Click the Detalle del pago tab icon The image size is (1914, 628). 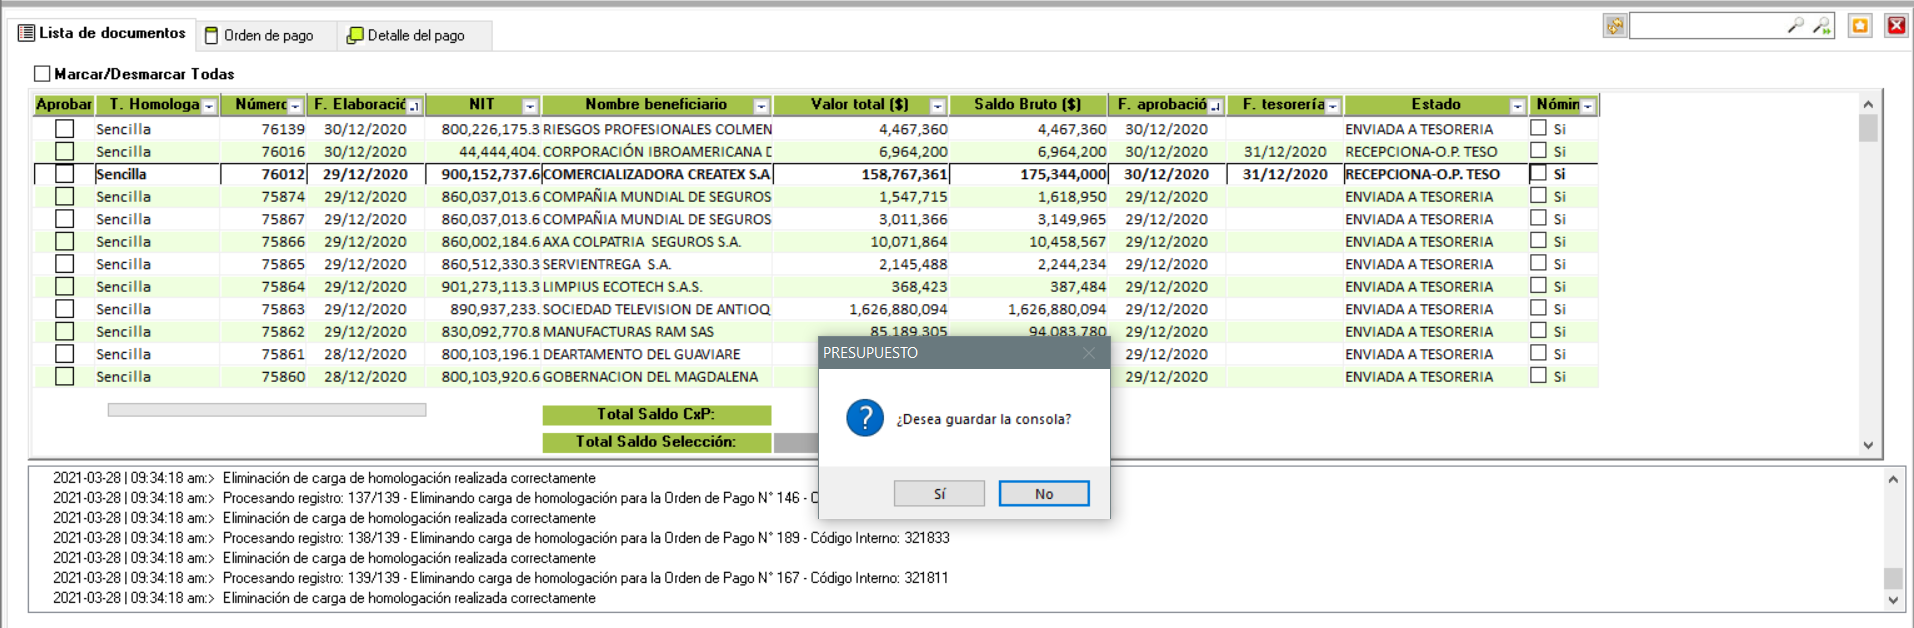tap(354, 36)
